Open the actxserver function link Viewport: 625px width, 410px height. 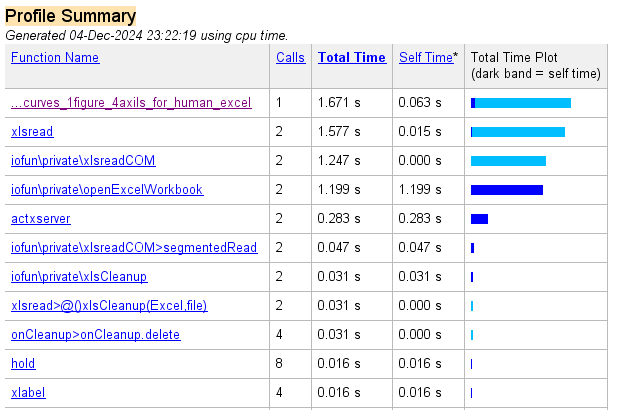(41, 219)
